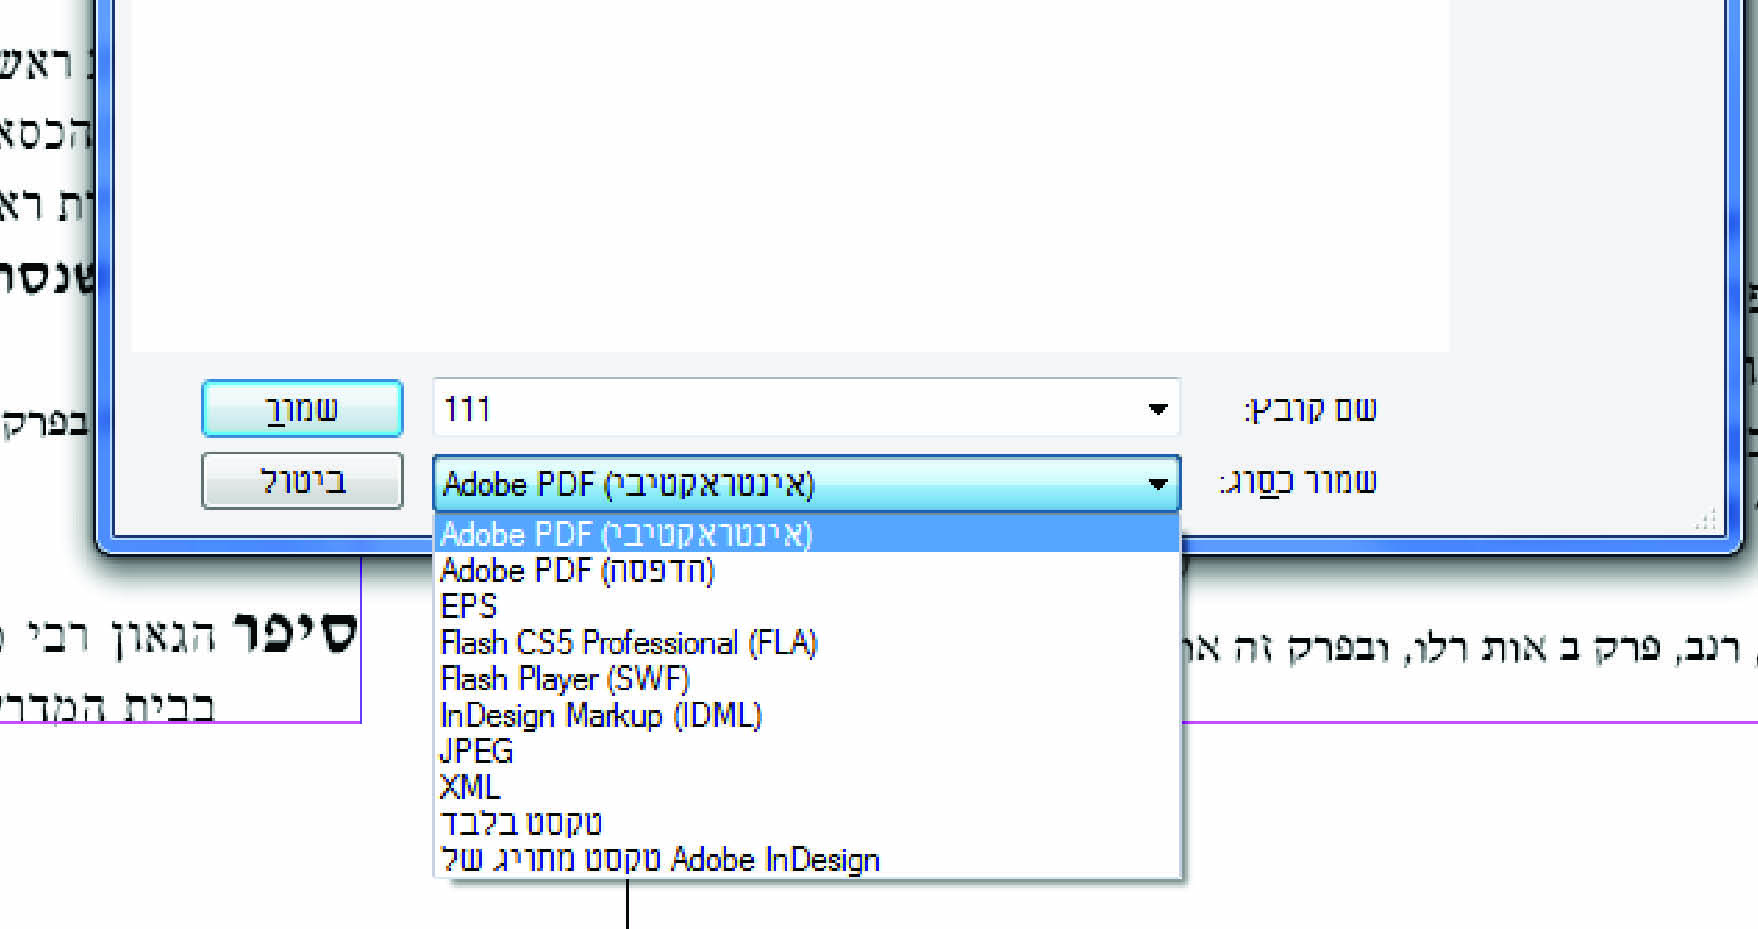Click the שמור כסוג label
The height and width of the screenshot is (929, 1758).
(1298, 482)
